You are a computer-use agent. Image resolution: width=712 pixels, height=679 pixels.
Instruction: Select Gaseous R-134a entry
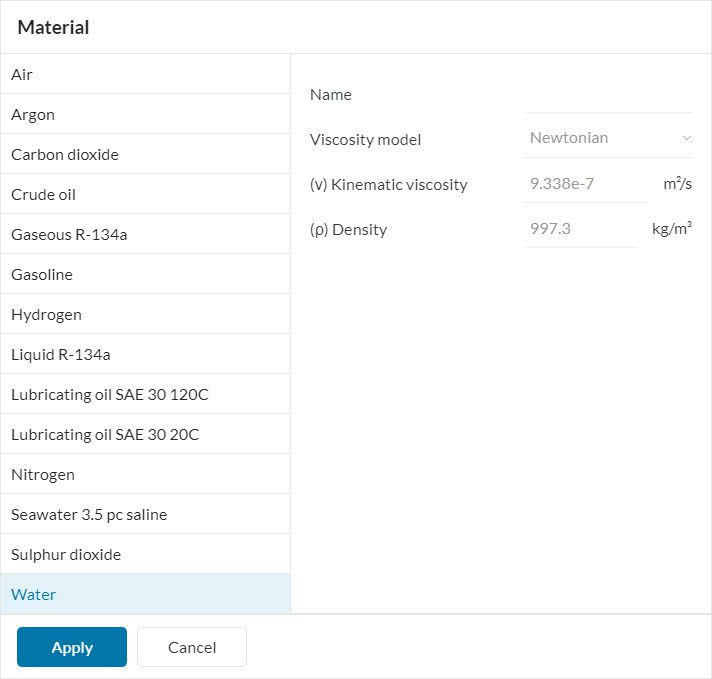point(145,235)
